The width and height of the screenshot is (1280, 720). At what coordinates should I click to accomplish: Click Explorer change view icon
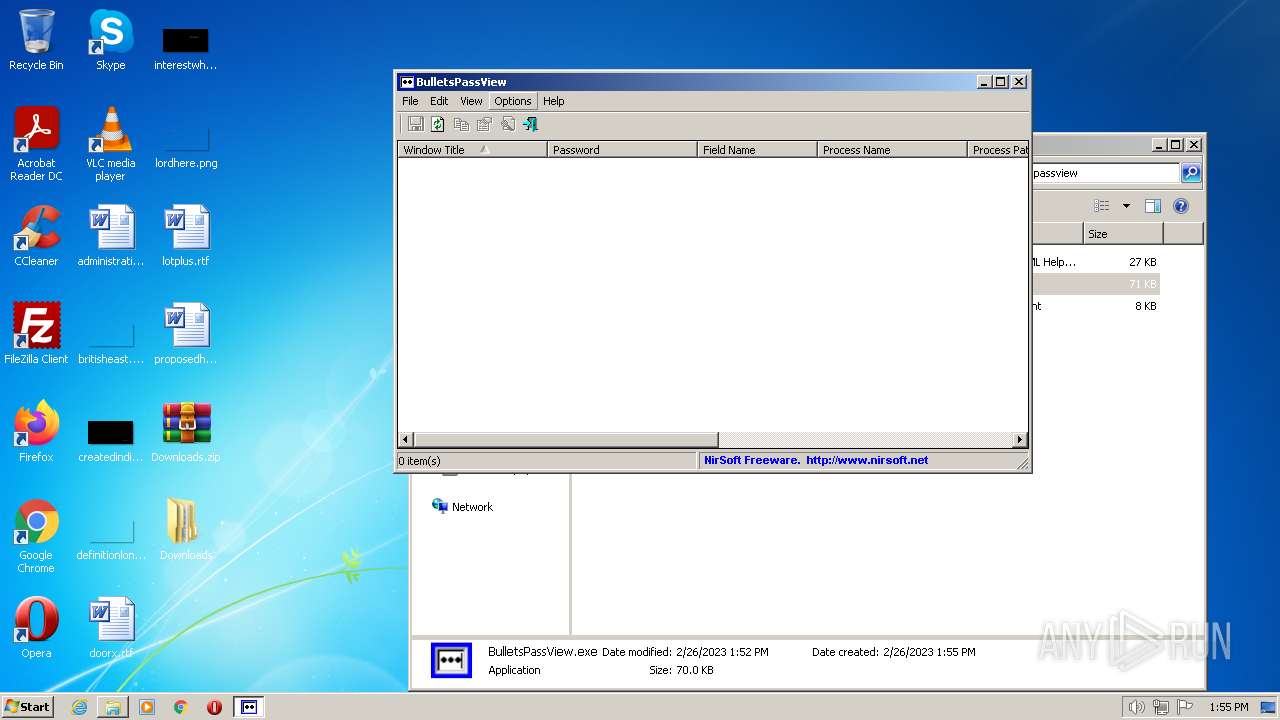coord(1101,206)
